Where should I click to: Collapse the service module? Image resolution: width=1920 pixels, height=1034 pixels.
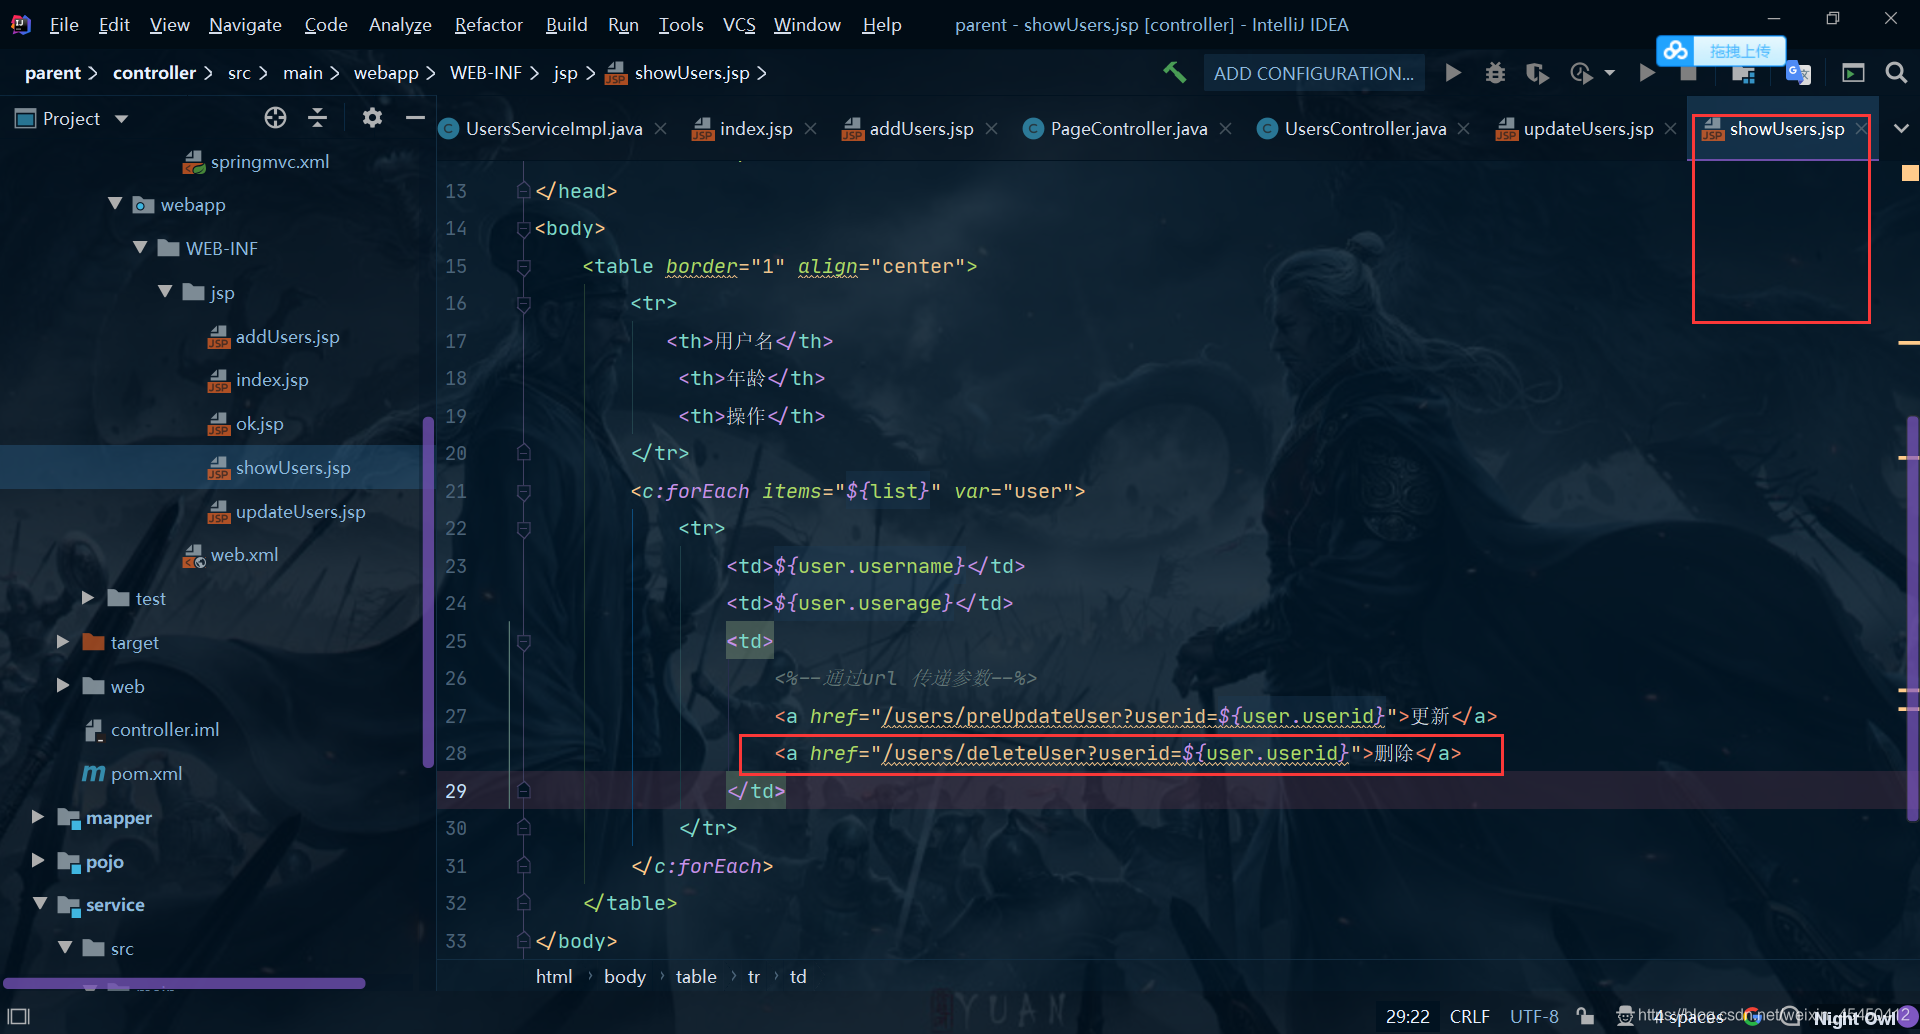coord(40,904)
